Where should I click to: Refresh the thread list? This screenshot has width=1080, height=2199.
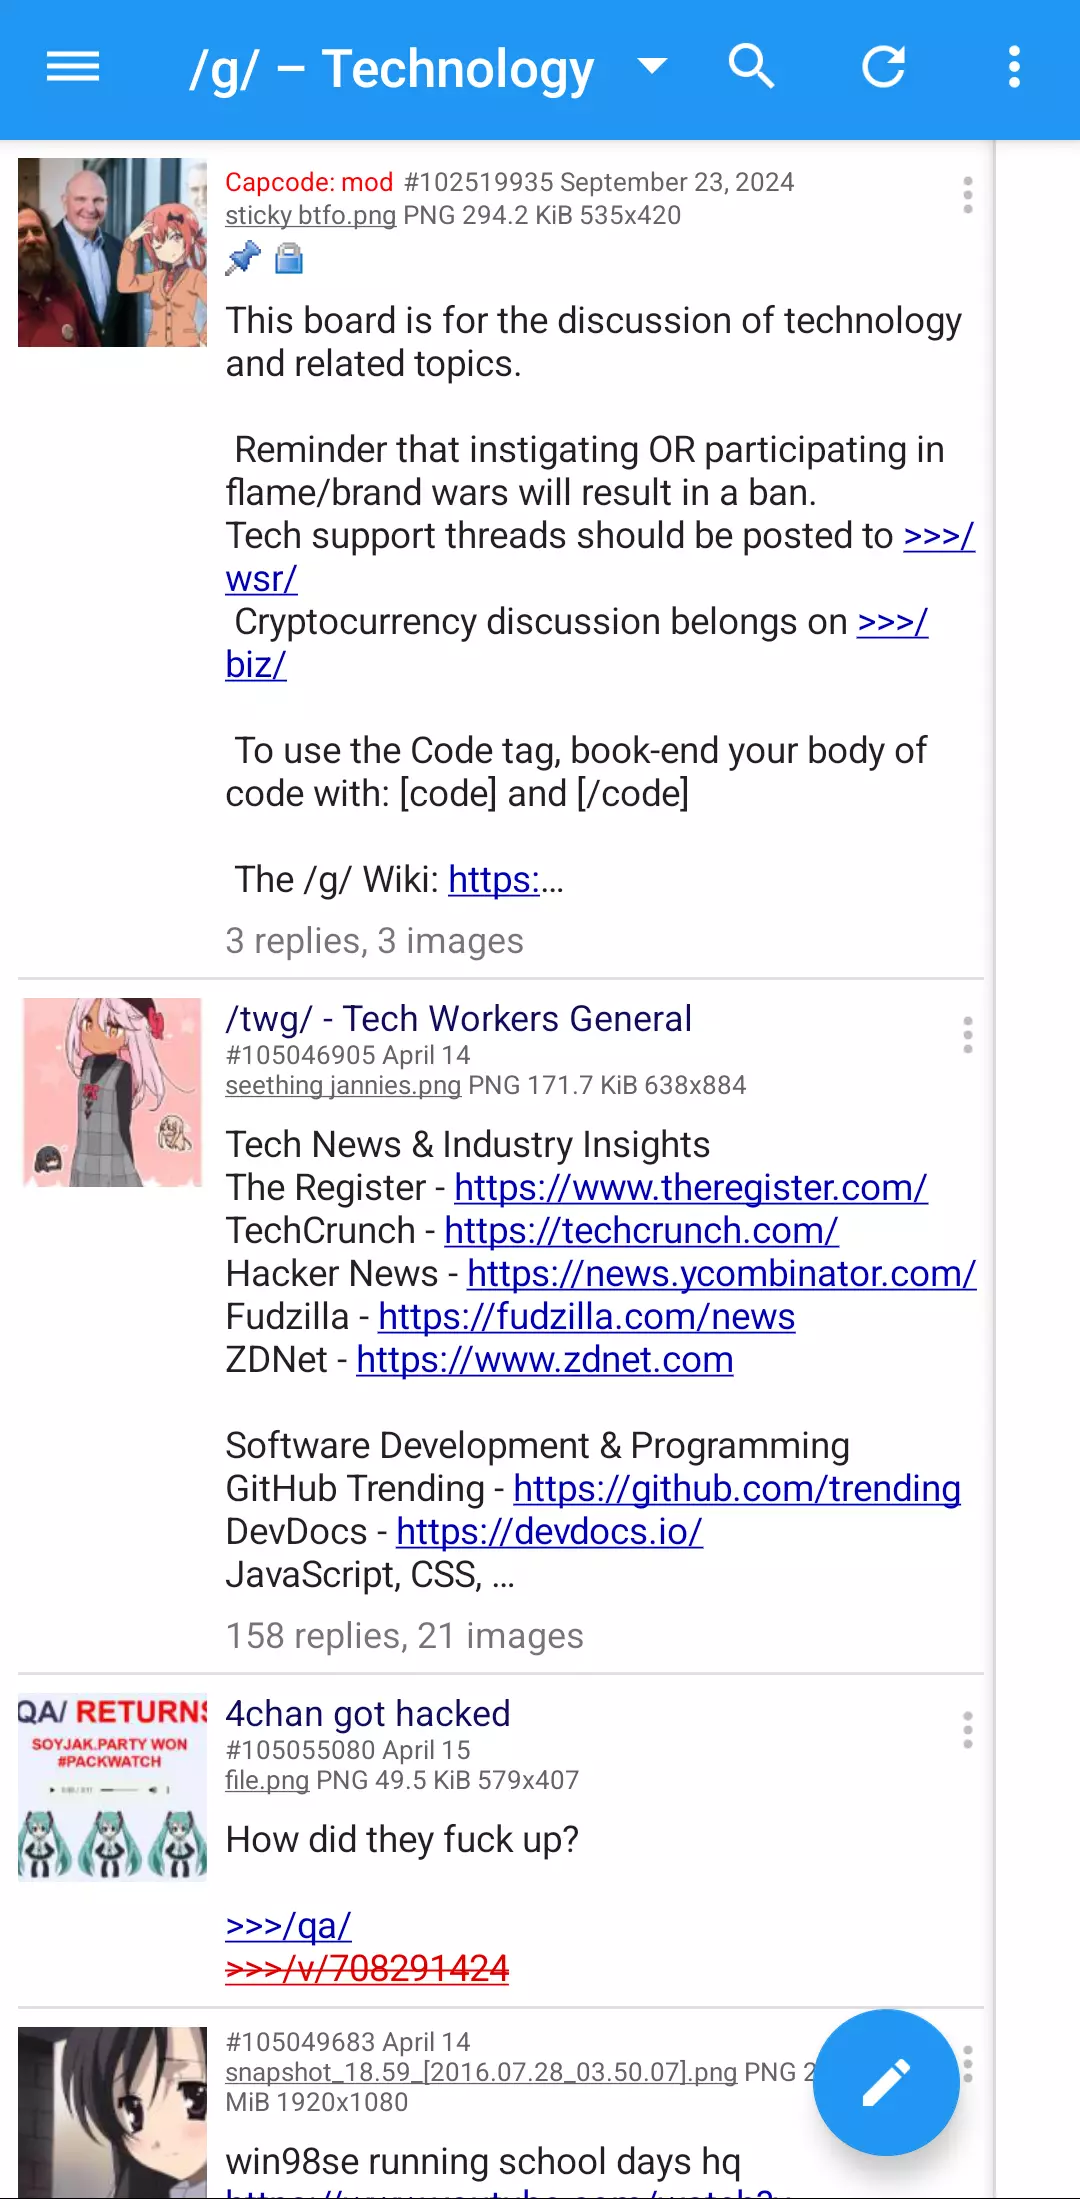(884, 67)
